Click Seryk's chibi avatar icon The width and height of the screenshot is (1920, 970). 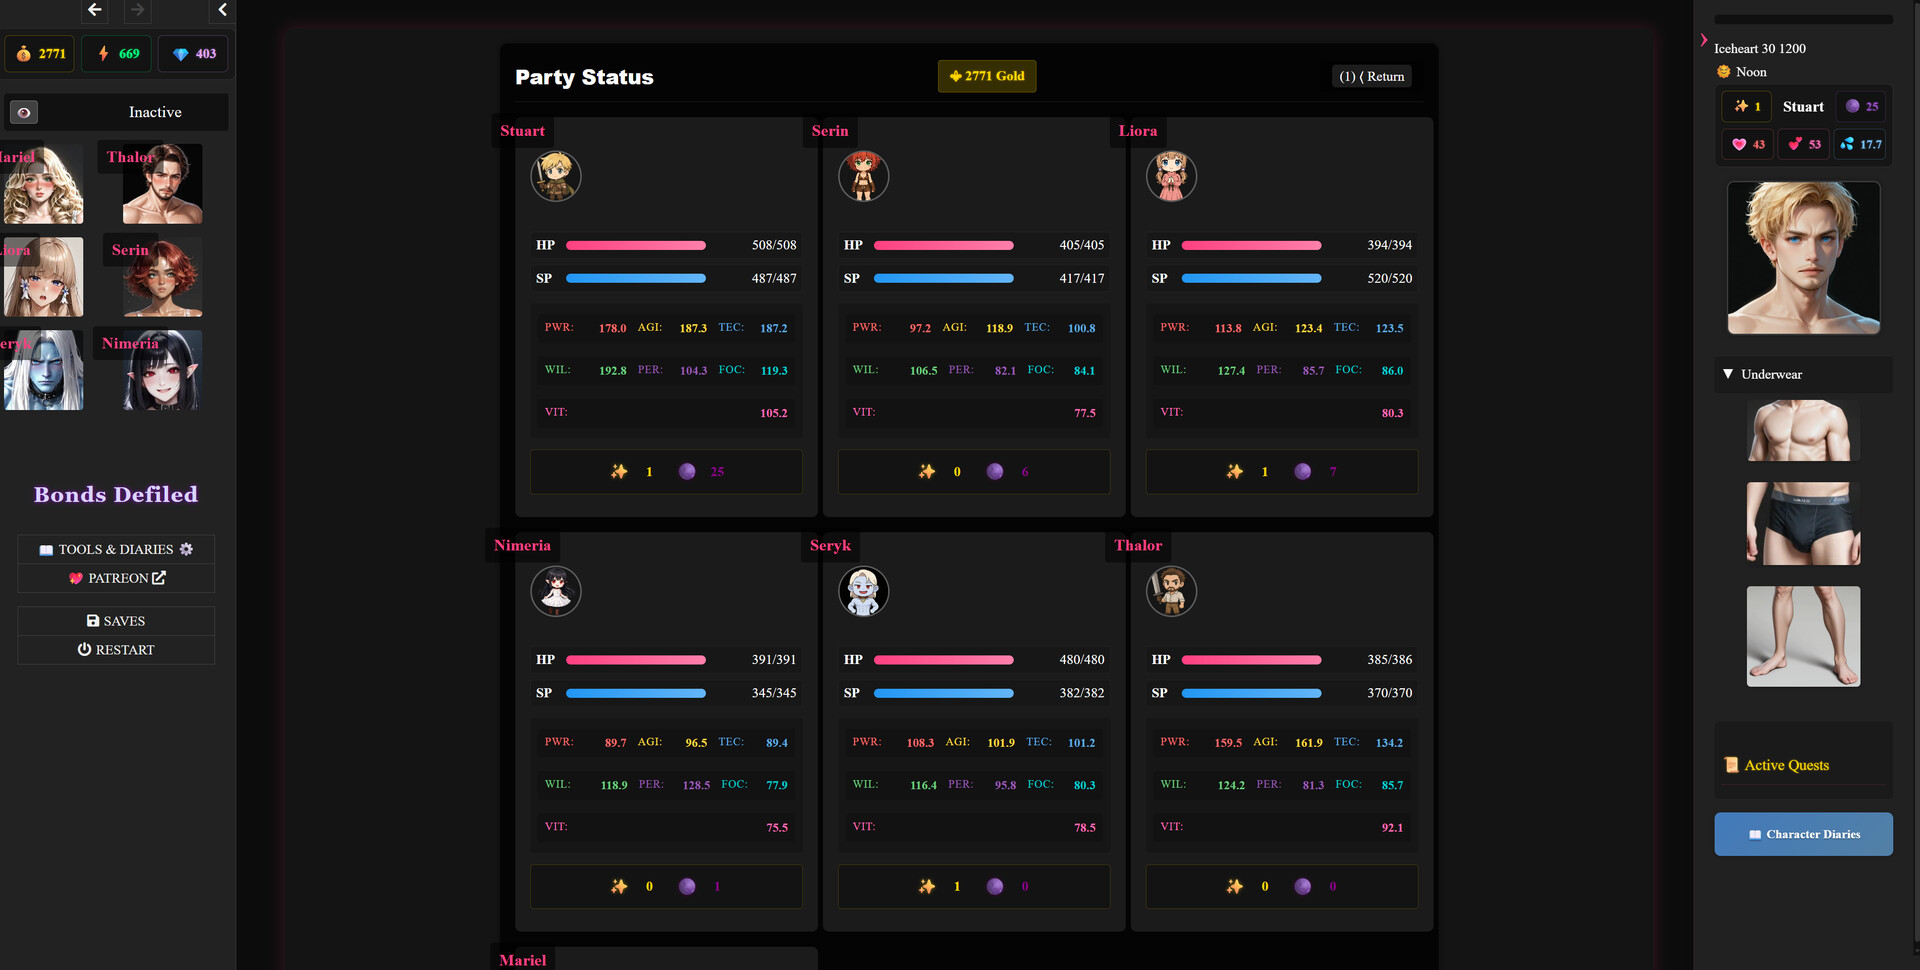863,591
